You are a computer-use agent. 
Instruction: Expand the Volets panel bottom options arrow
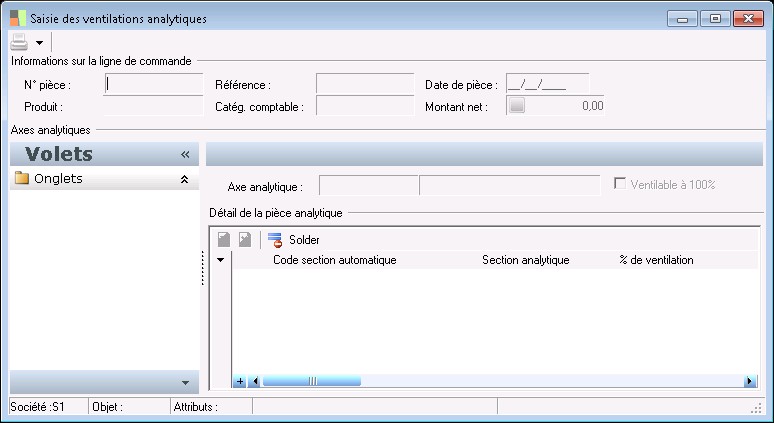tap(184, 383)
